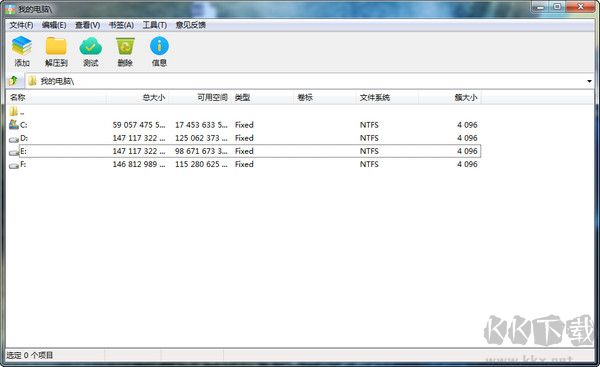Click the 测试 (Test) cloud icon
Viewport: 600px width, 367px height.
(90, 47)
